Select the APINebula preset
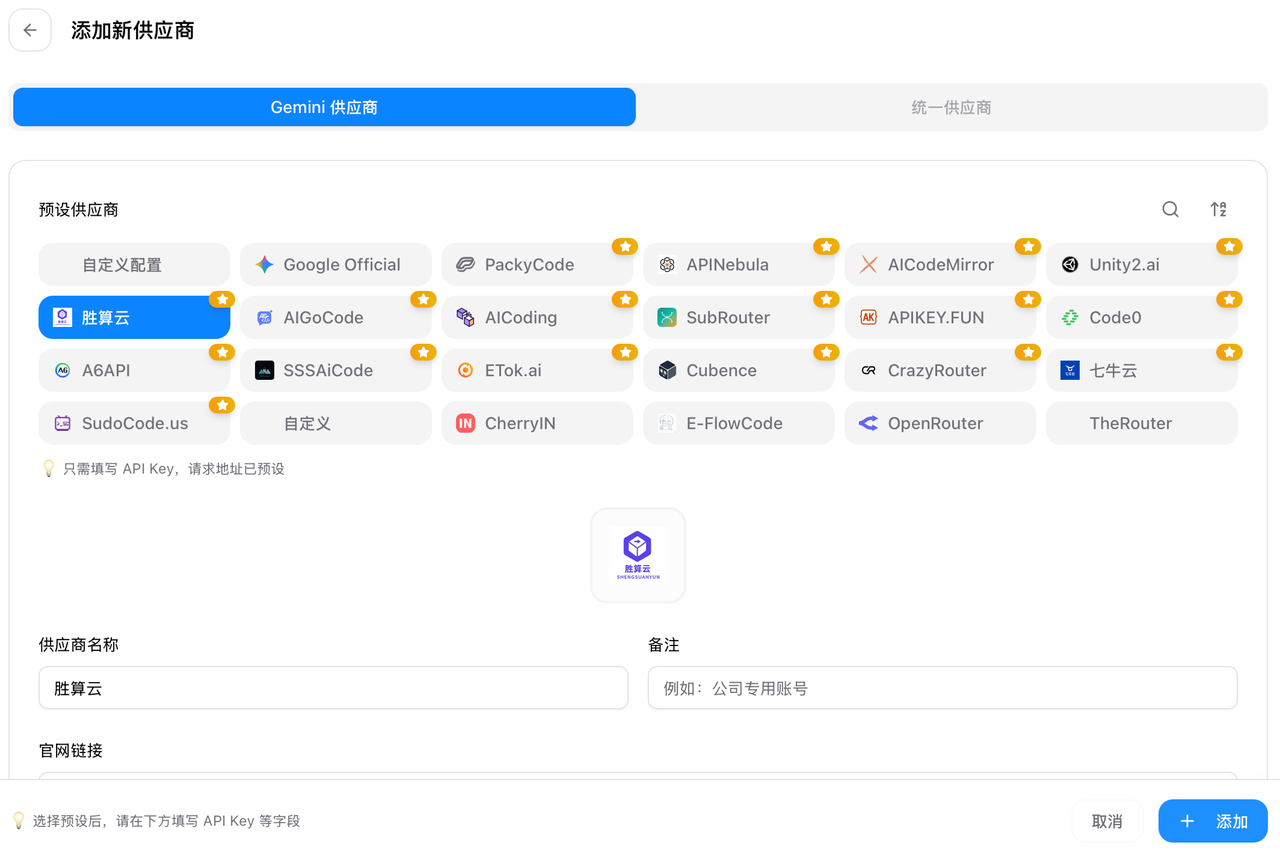This screenshot has width=1280, height=851. click(x=739, y=265)
